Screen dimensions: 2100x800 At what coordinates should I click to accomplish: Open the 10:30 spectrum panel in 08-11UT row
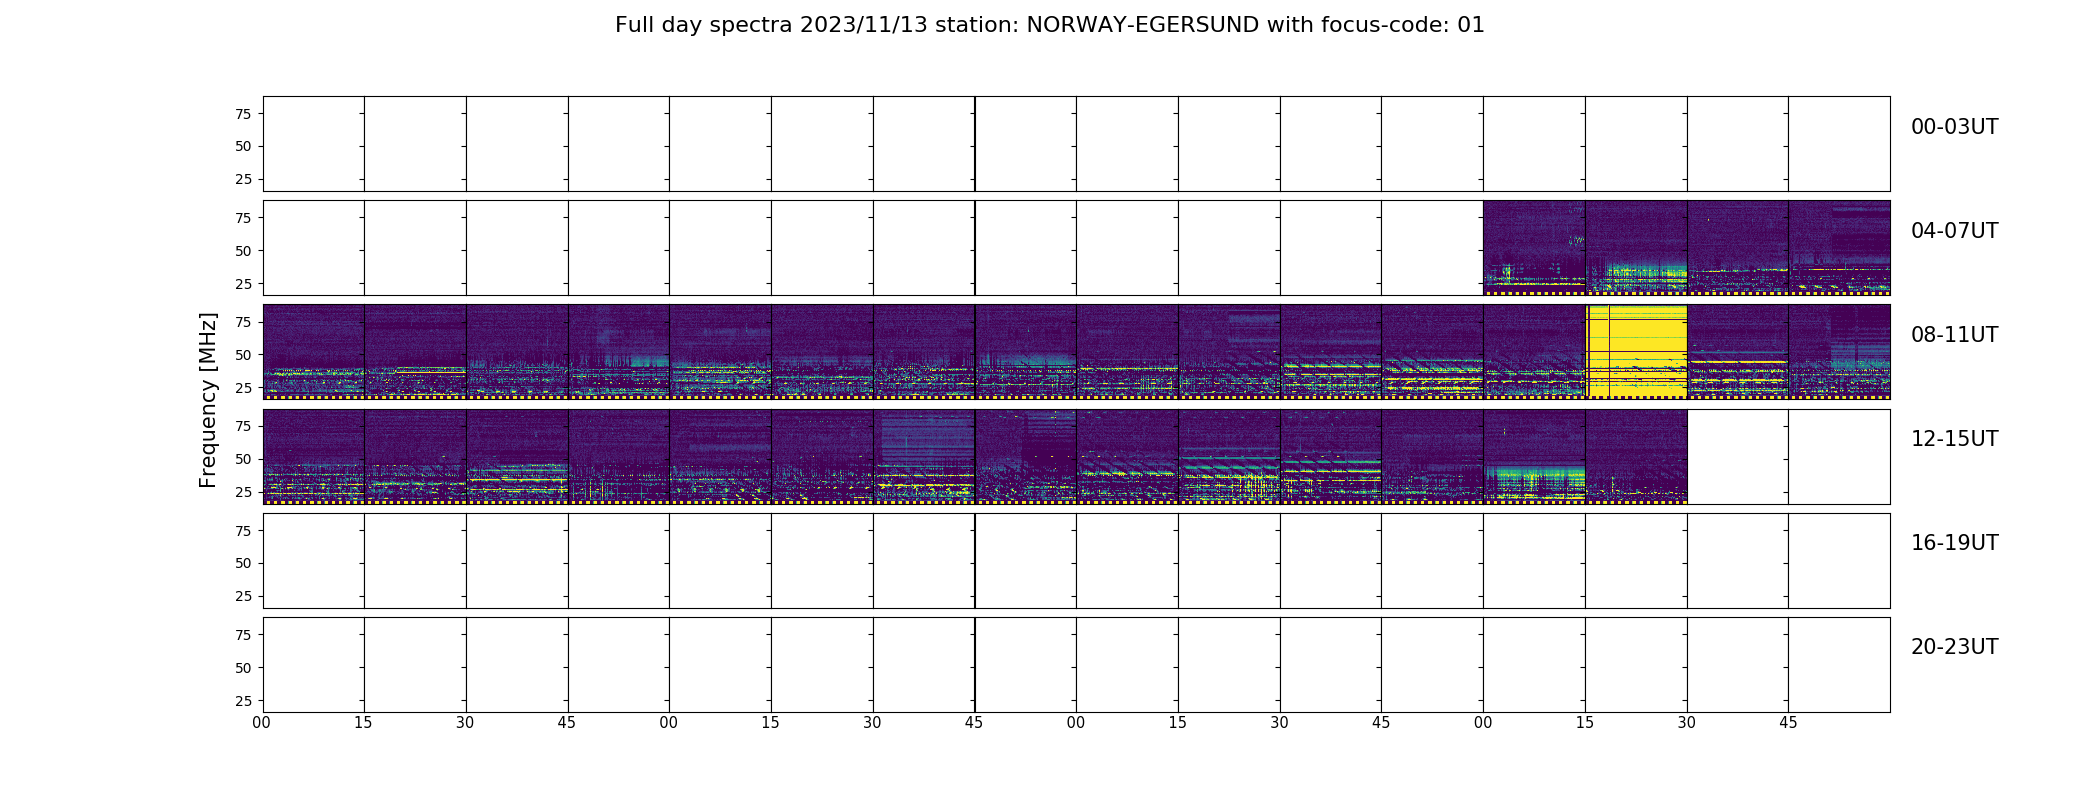point(1331,352)
